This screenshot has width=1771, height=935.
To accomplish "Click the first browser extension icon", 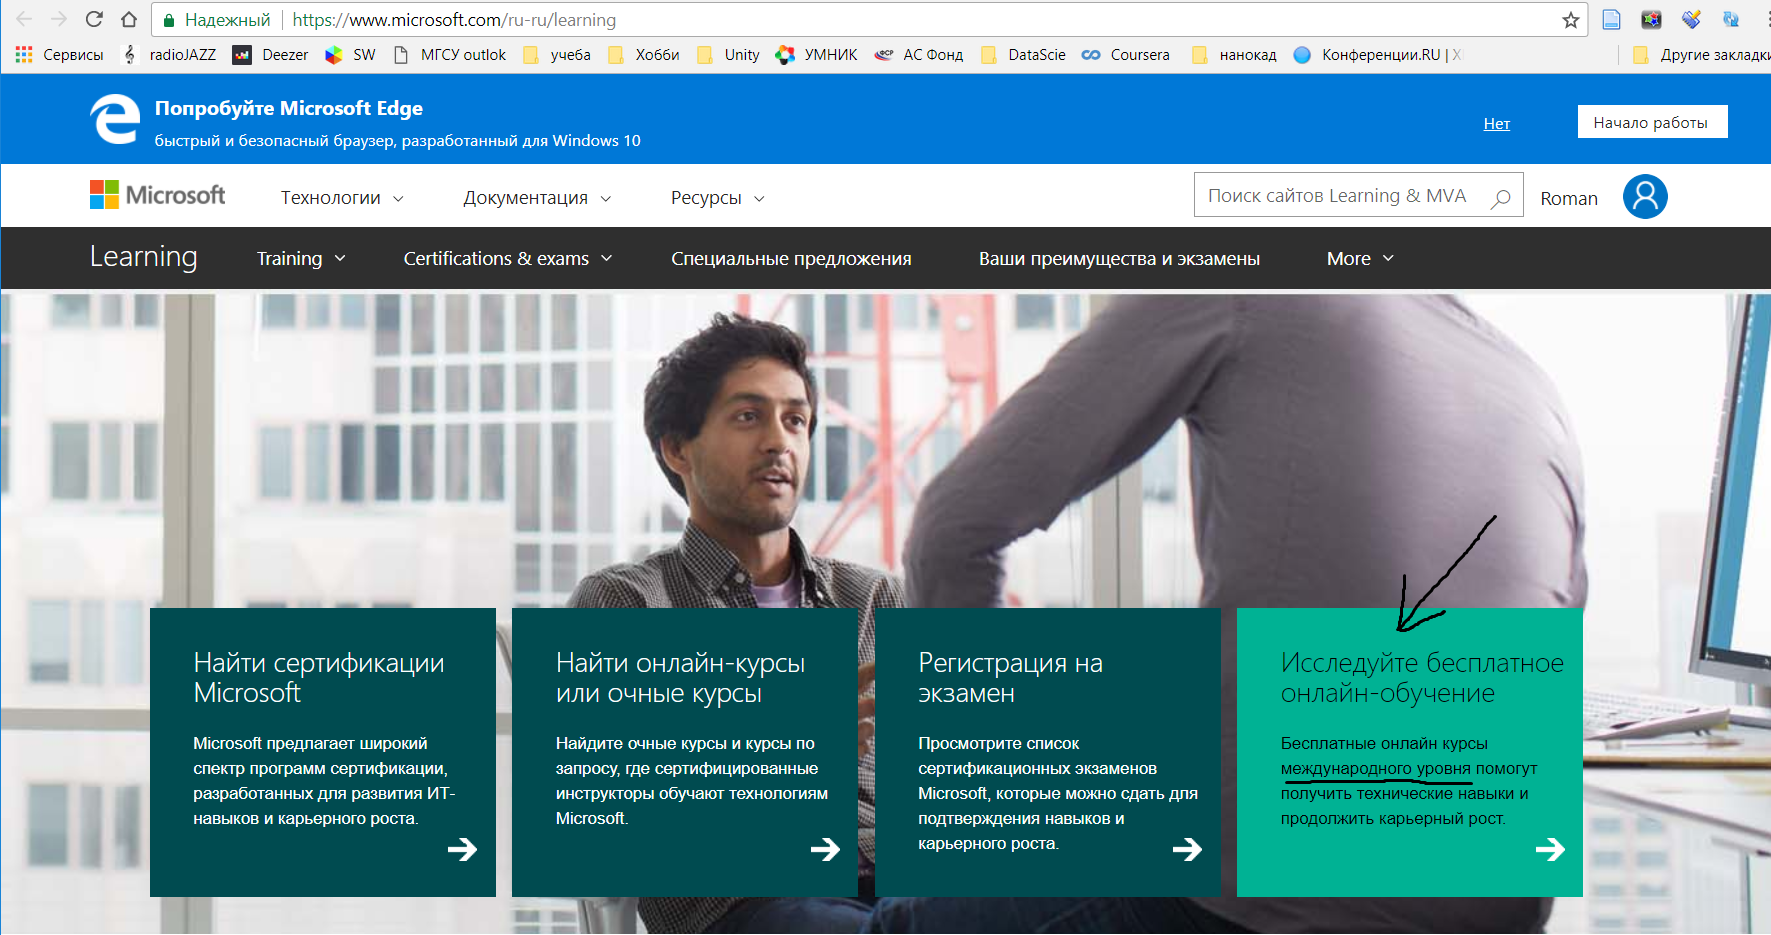I will click(1611, 19).
